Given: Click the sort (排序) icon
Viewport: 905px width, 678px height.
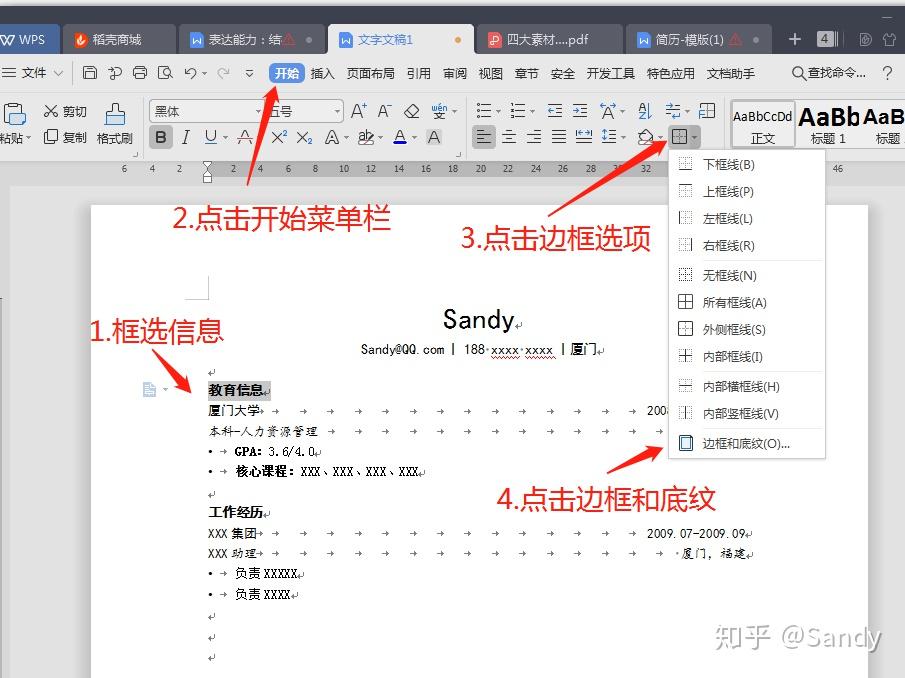Looking at the screenshot, I should [645, 108].
